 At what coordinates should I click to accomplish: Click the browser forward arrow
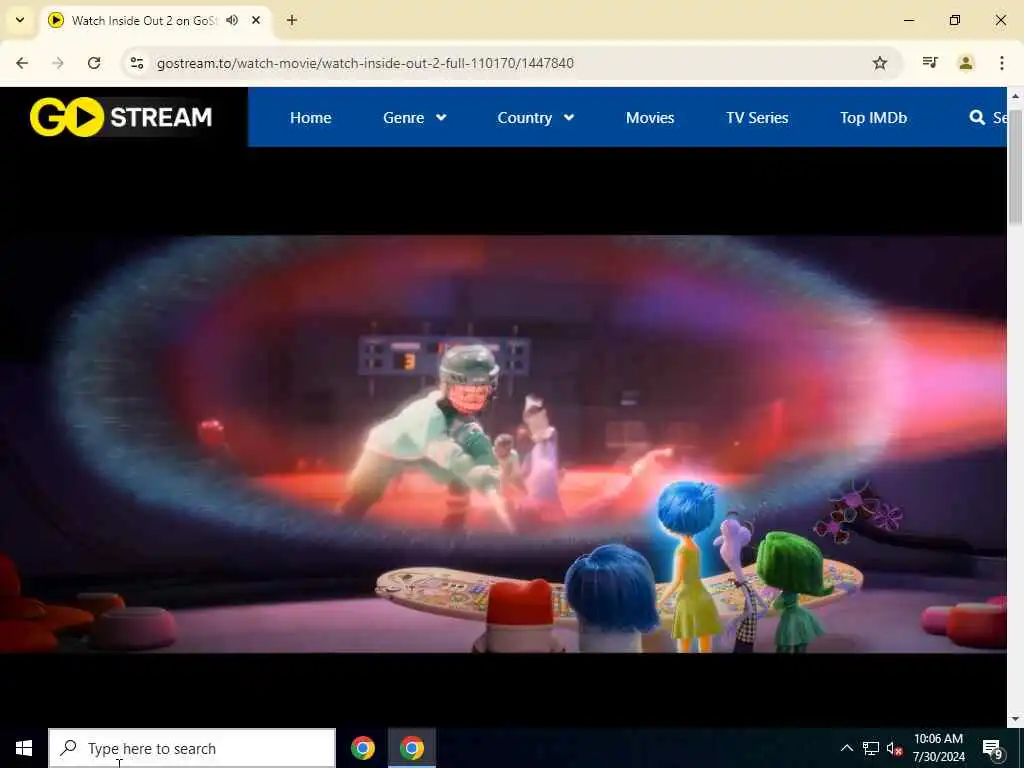(x=58, y=63)
